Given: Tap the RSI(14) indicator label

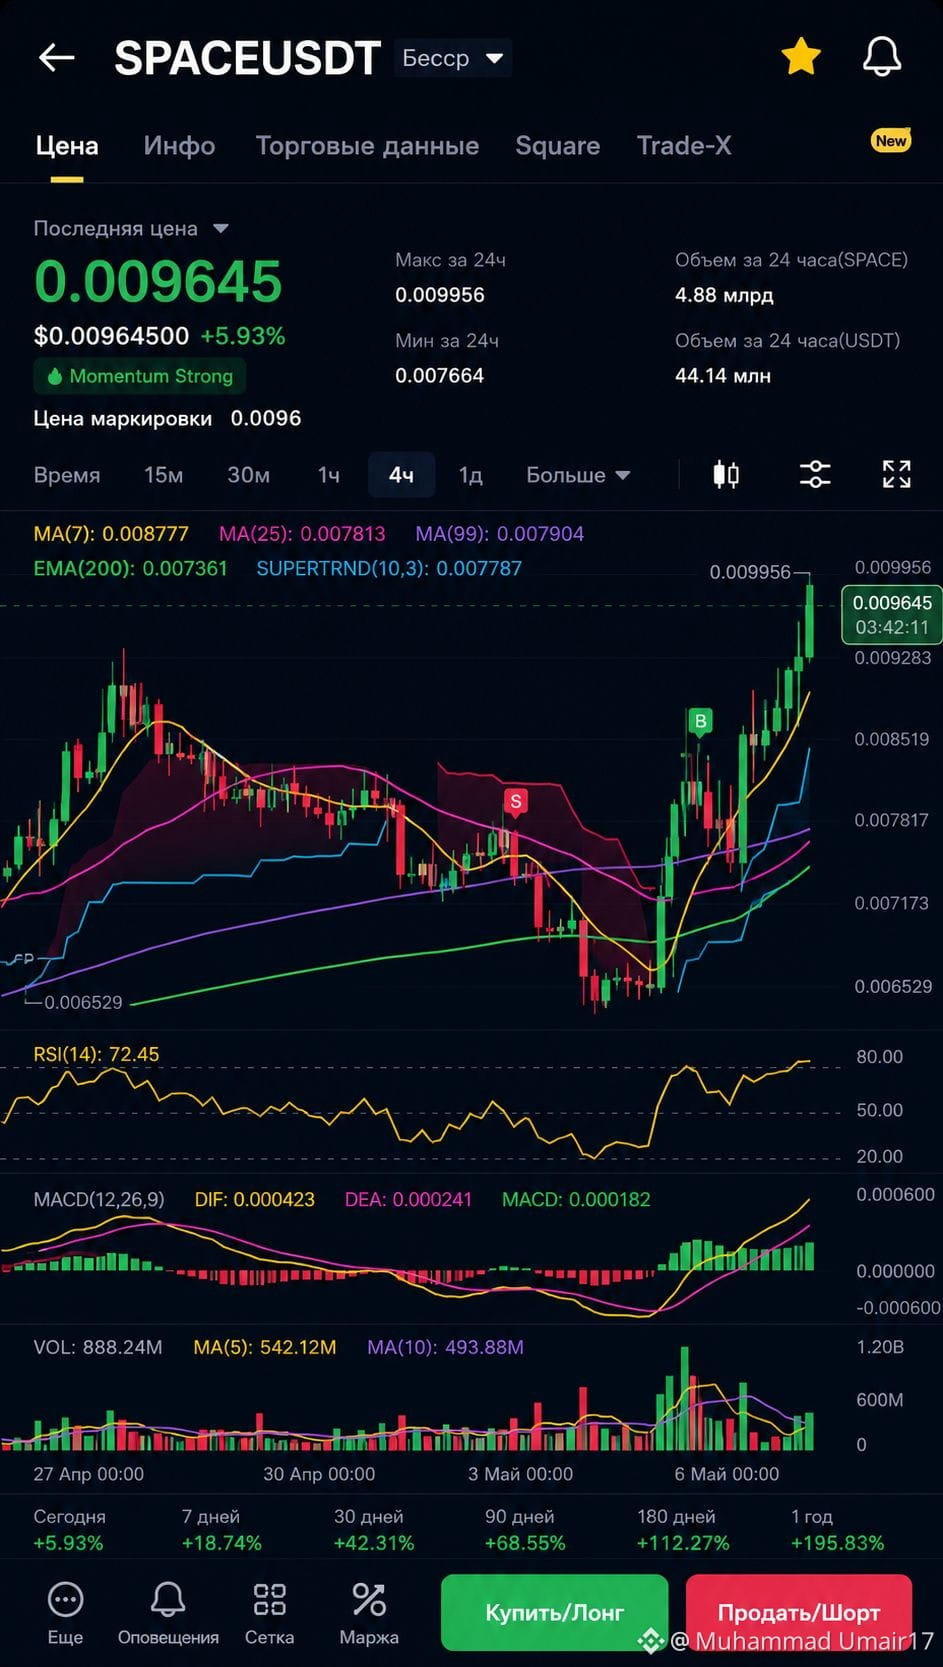Looking at the screenshot, I should pyautogui.click(x=96, y=1054).
